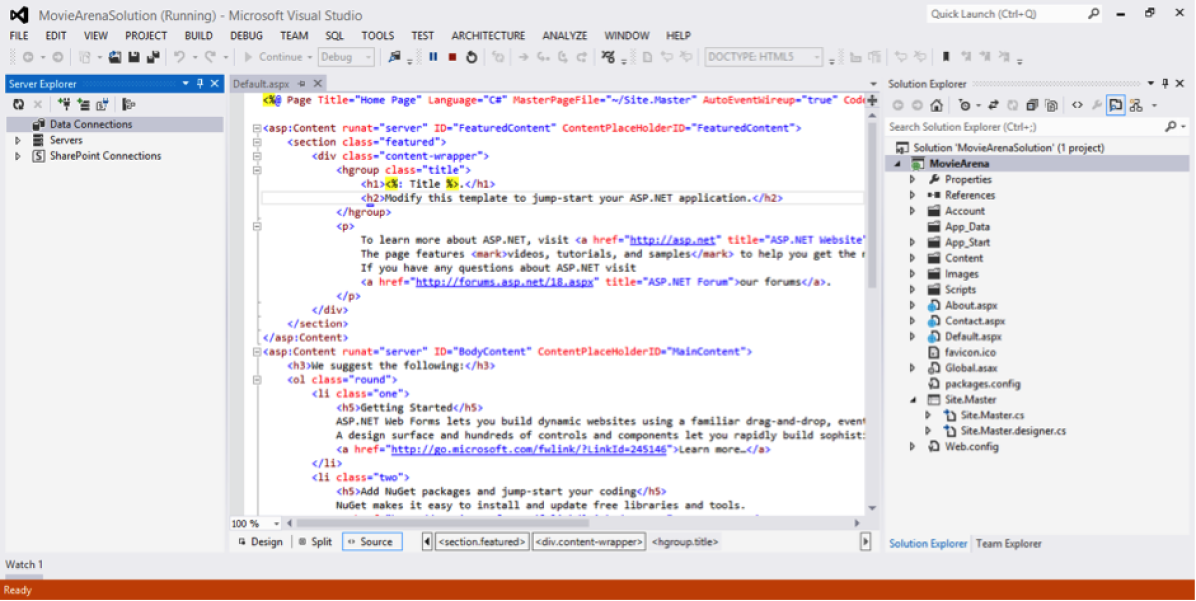
Task: Open the 100 % zoom dropdown
Action: pos(277,524)
